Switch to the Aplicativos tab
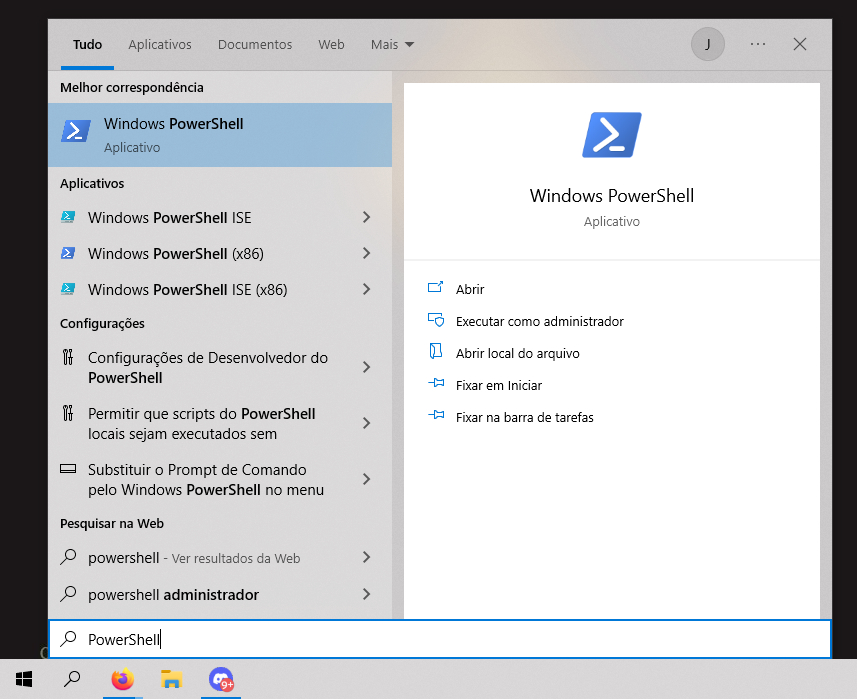Image resolution: width=857 pixels, height=699 pixels. 160,44
